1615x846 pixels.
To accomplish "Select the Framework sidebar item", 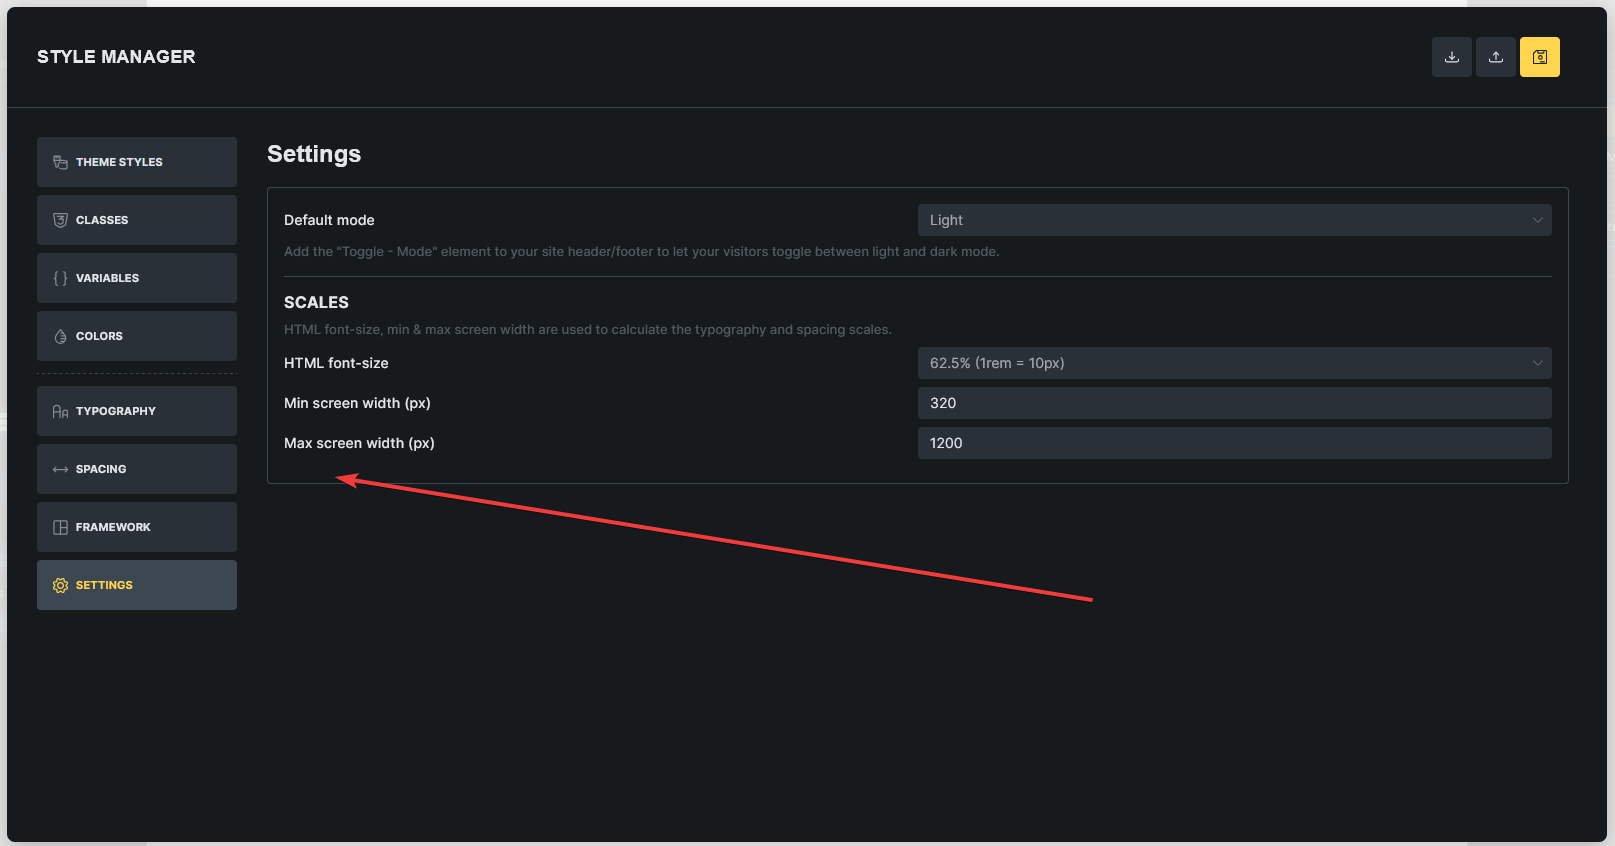I will (137, 527).
